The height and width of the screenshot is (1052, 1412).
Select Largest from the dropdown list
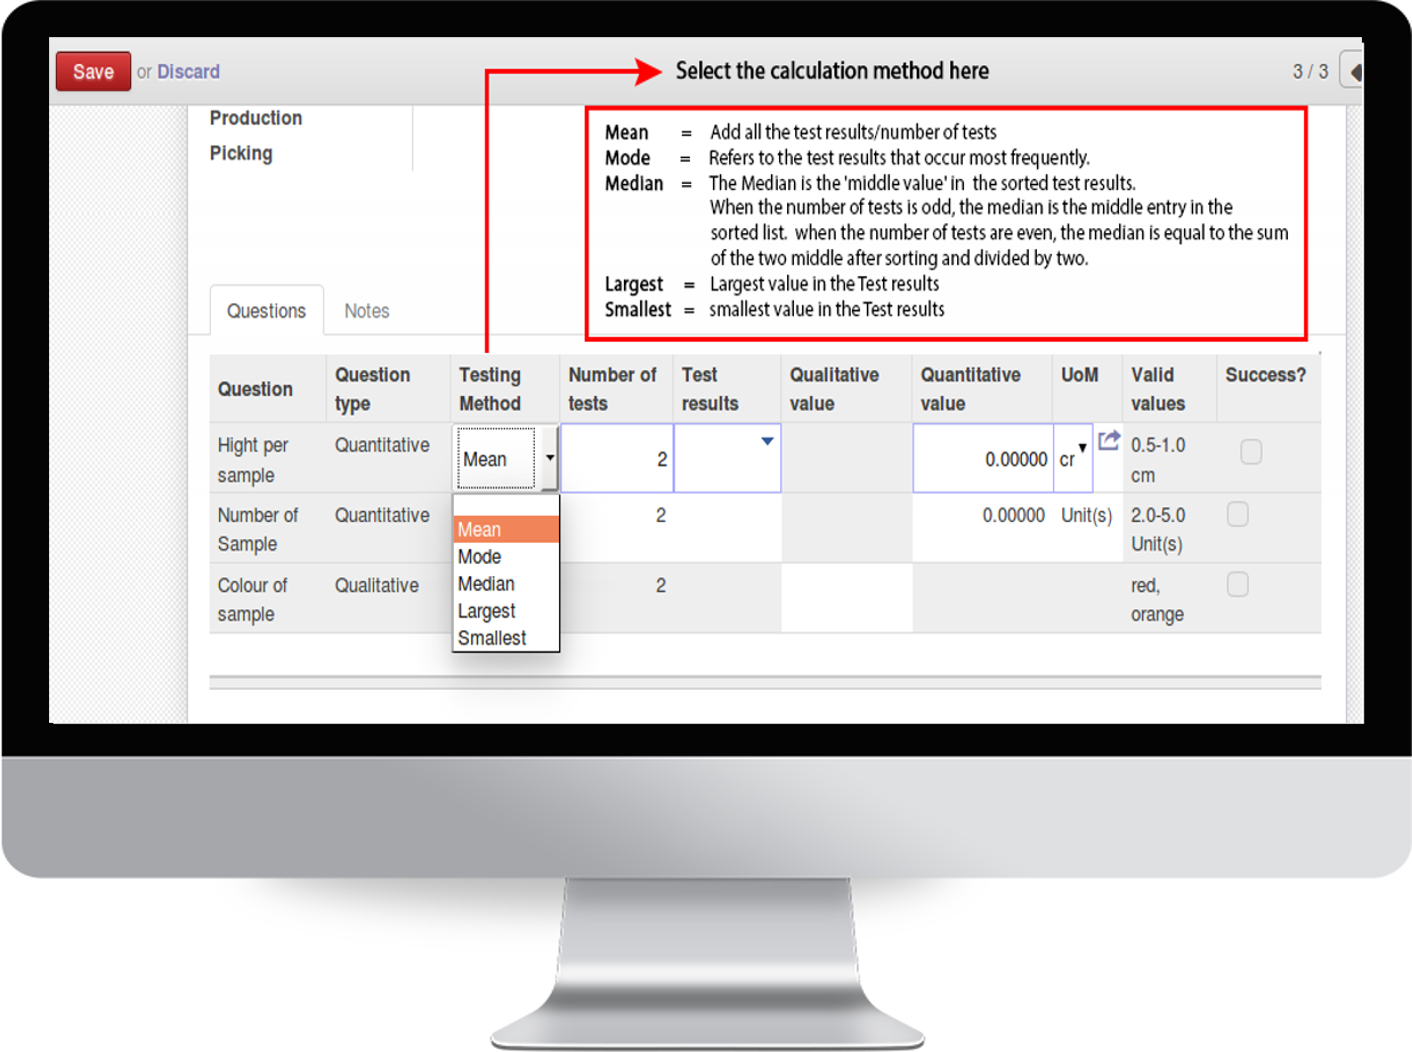pos(506,610)
